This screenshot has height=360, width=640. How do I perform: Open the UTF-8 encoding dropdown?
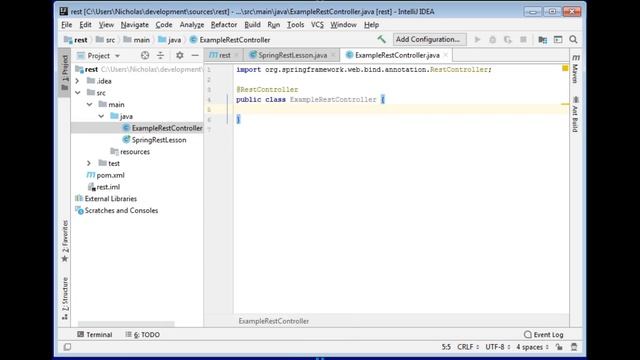(498, 347)
